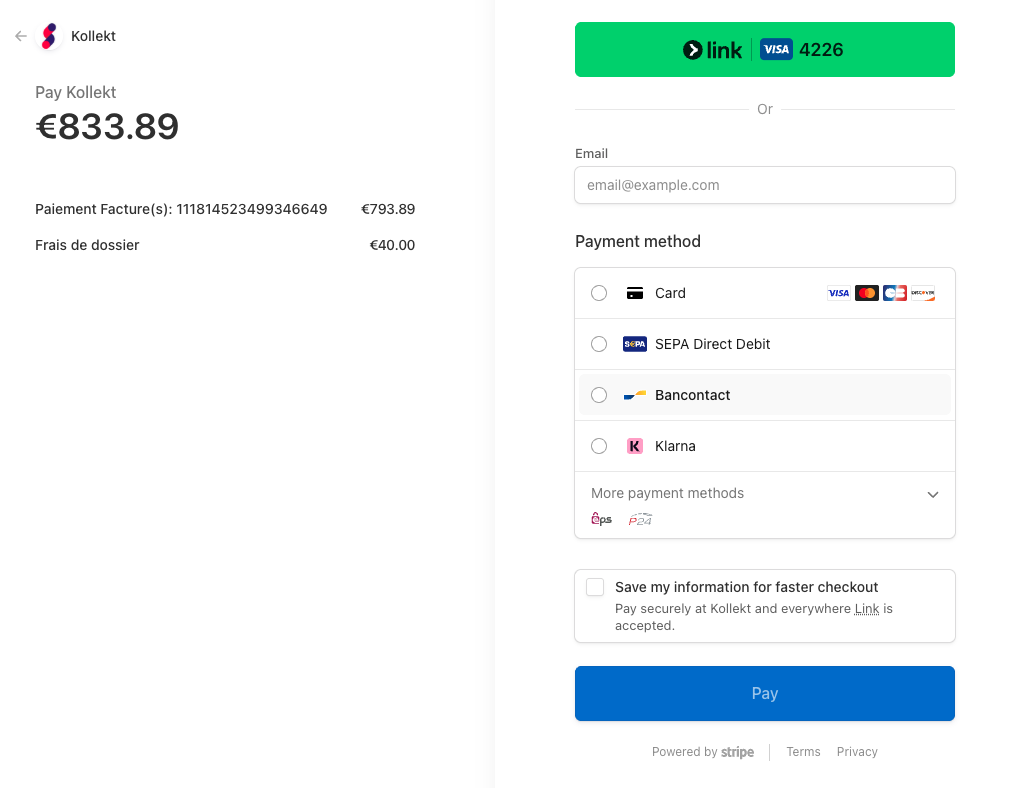The image size is (1025, 788).
Task: Click the blue Pay button
Action: coord(764,693)
